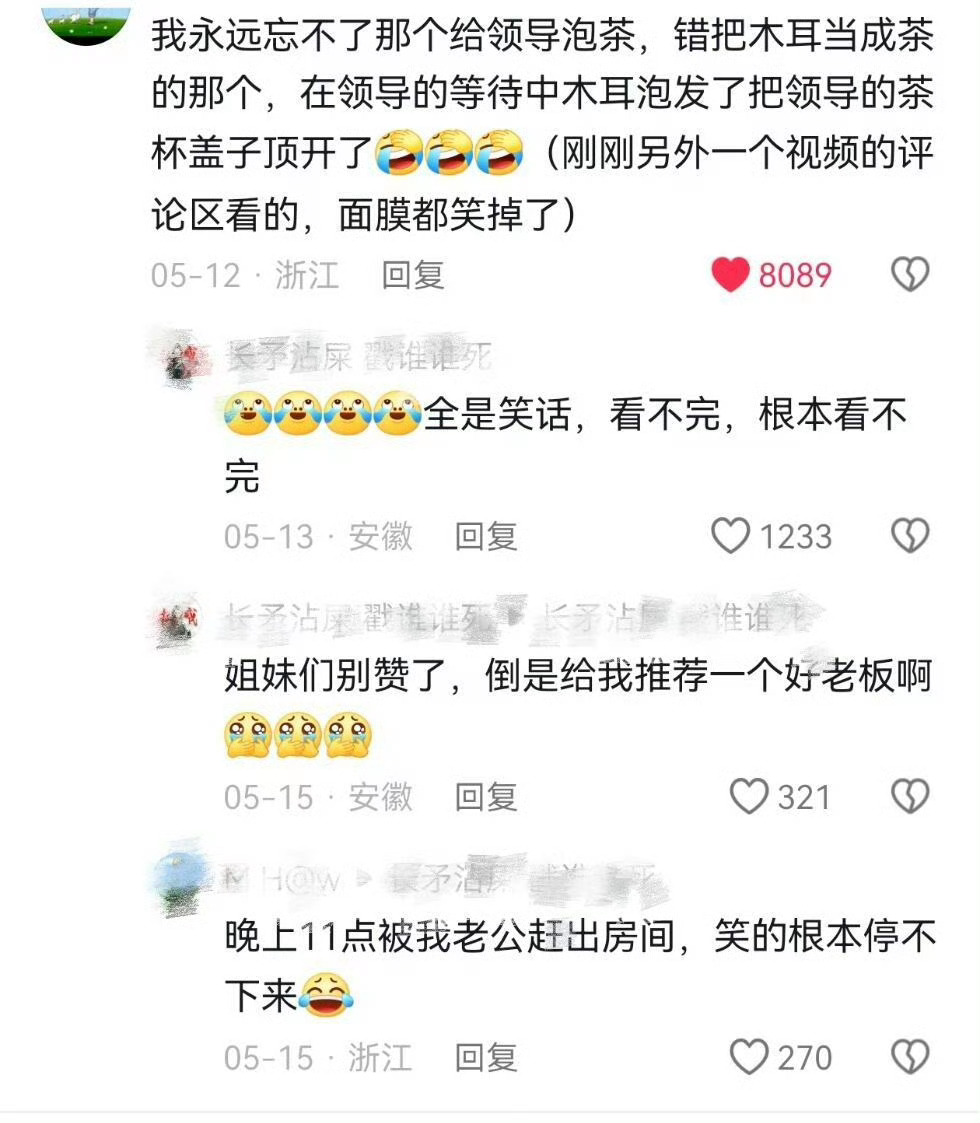Screen dimensions: 980x1123
Task: Tap broken heart beside 321 likes
Action: click(910, 796)
